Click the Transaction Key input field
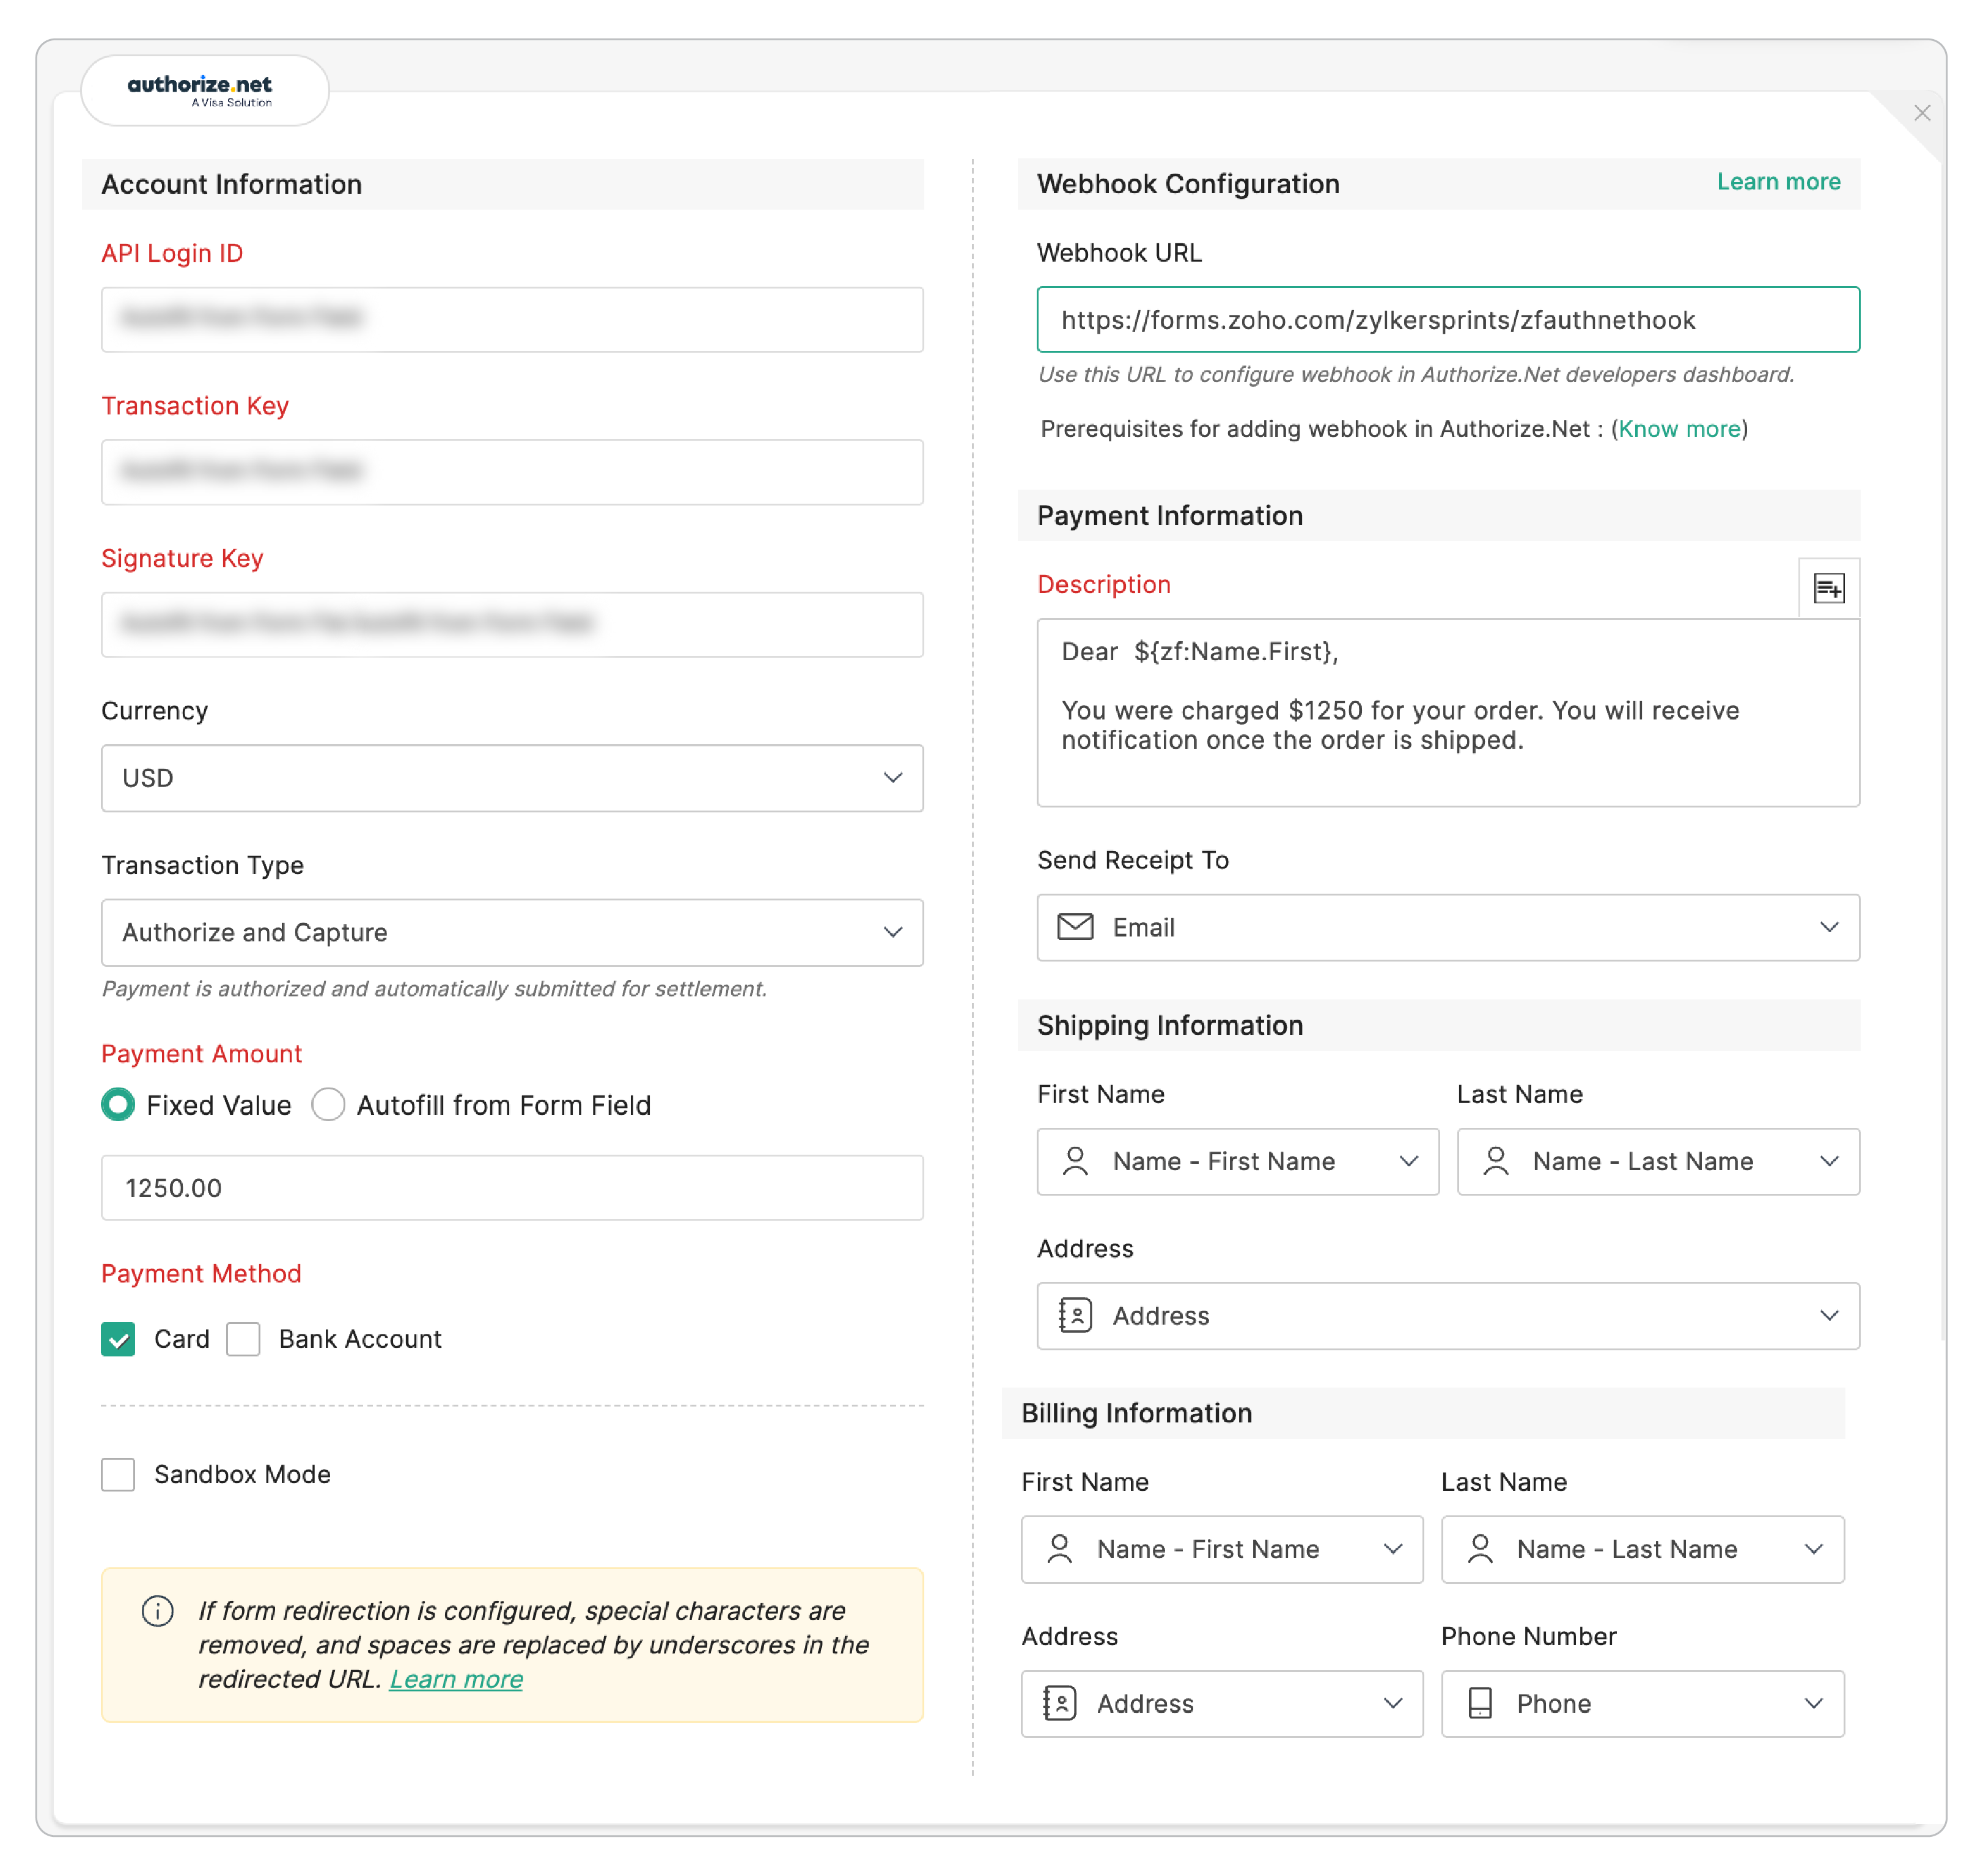Screen dimensions: 1983x1876 pyautogui.click(x=511, y=471)
